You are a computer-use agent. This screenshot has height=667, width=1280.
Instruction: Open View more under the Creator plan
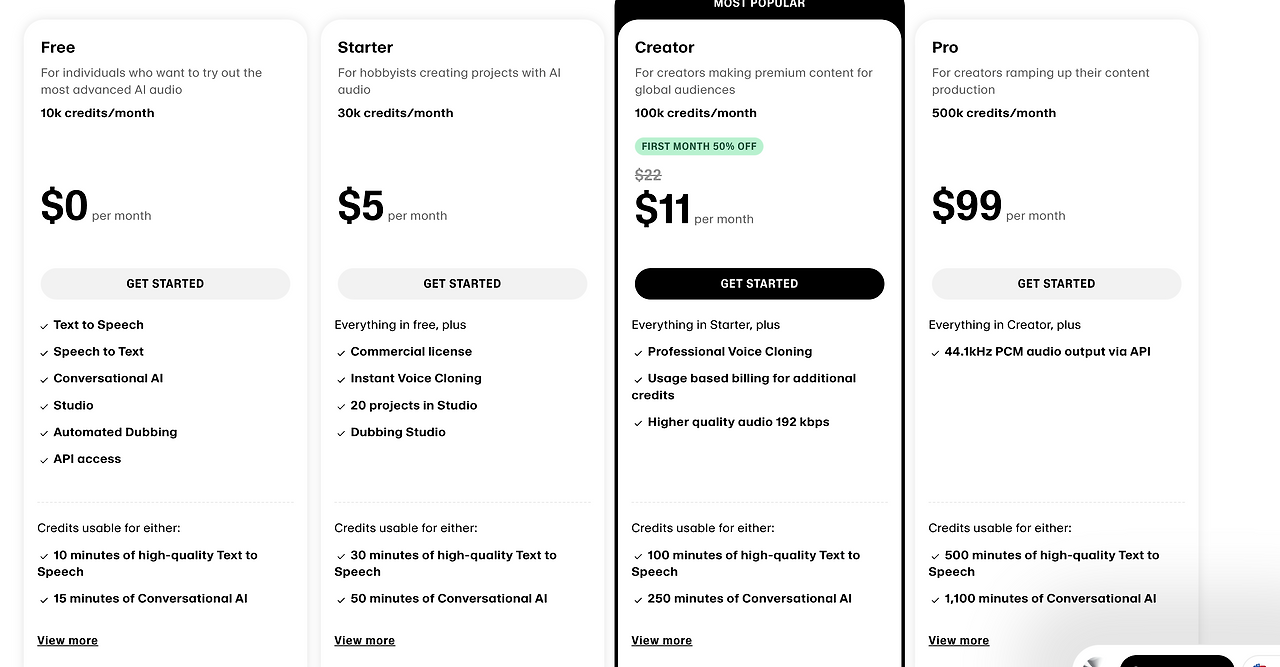(661, 640)
